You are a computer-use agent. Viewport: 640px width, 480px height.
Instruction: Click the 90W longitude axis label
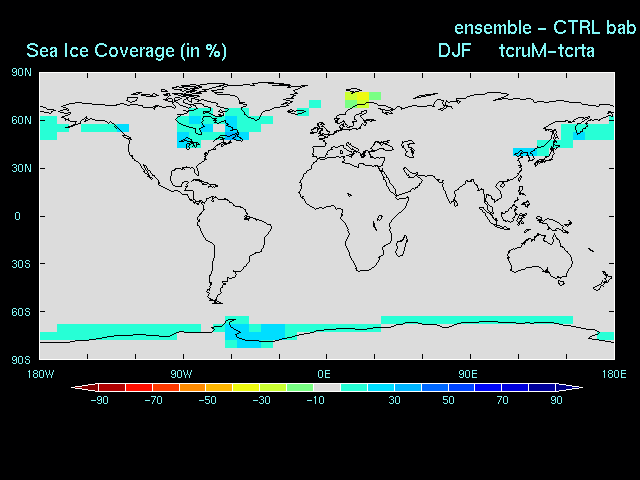tap(181, 374)
